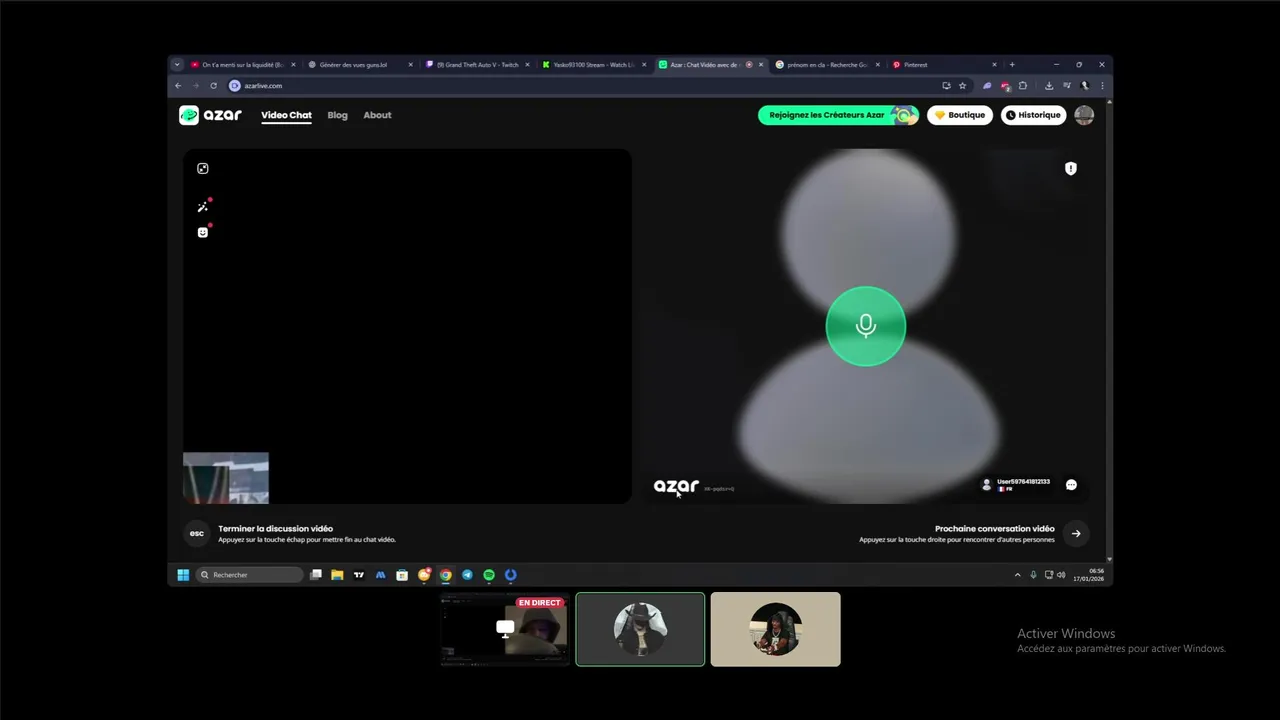Click Prochaine conversation vidéo label
Viewport: 1280px width, 720px height.
pos(994,528)
